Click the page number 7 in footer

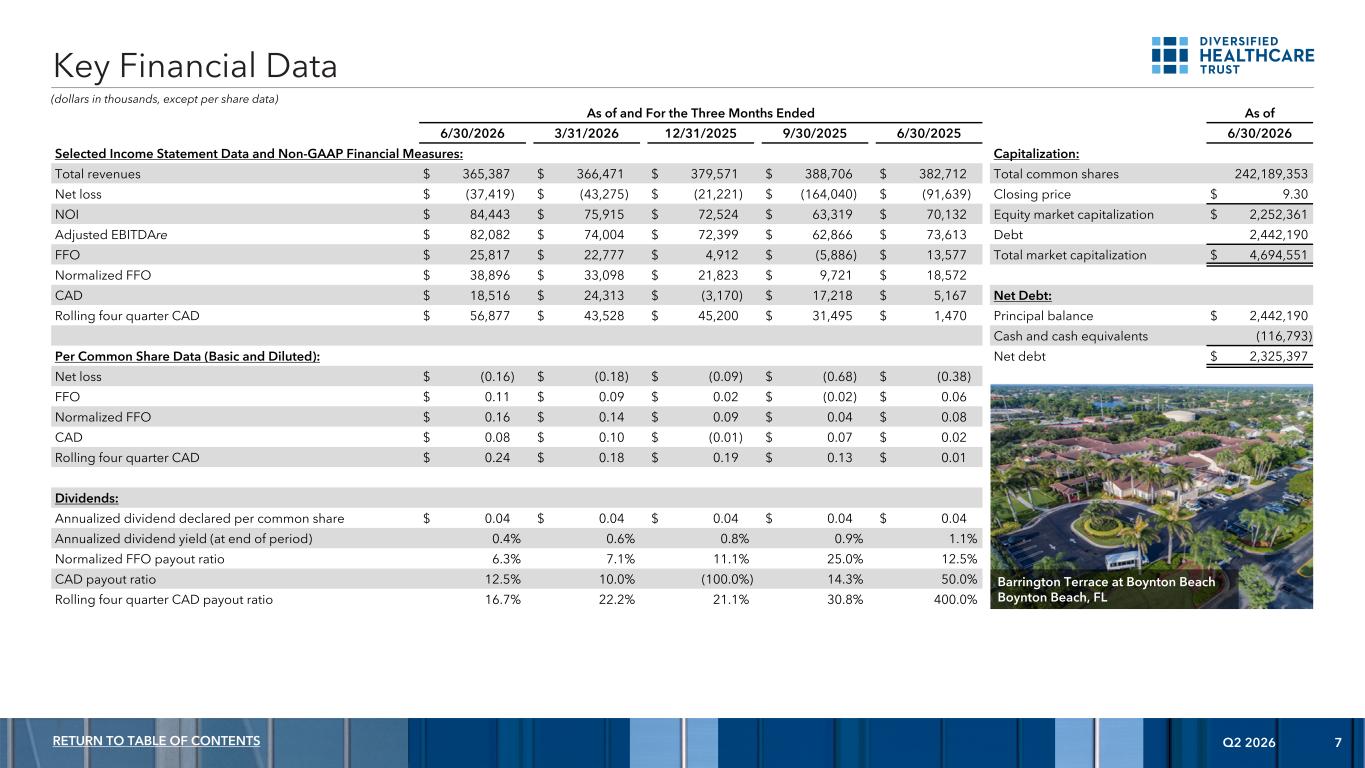1338,741
